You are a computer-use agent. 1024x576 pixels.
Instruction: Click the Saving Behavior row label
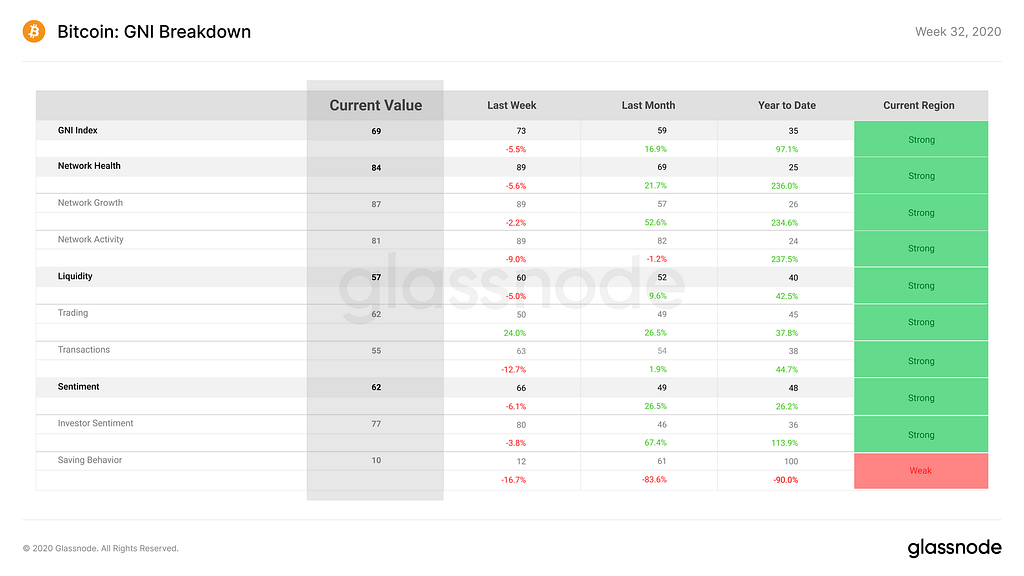coord(90,460)
